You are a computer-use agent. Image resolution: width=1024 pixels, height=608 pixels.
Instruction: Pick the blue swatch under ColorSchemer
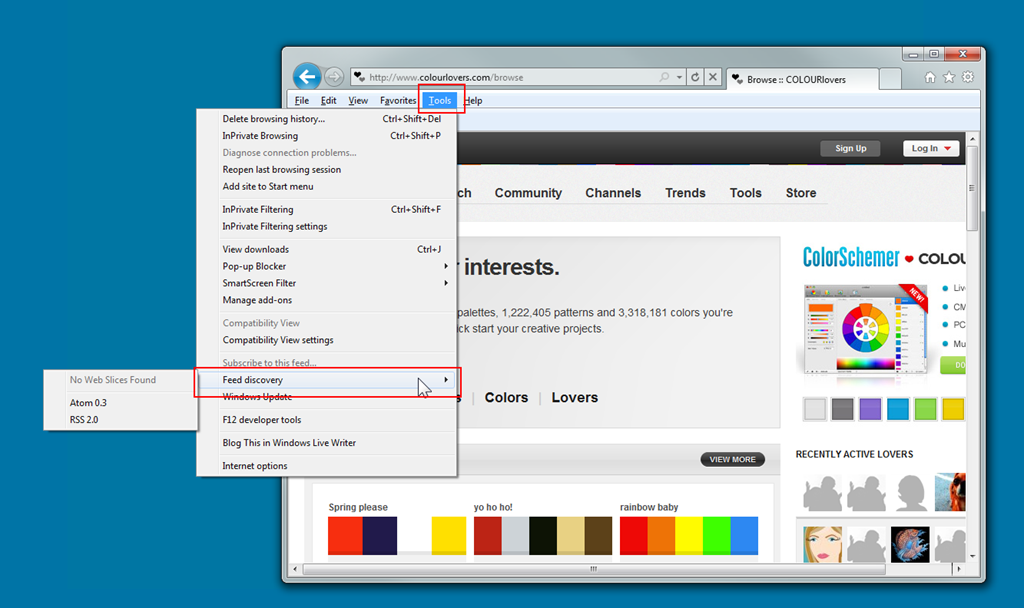898,409
